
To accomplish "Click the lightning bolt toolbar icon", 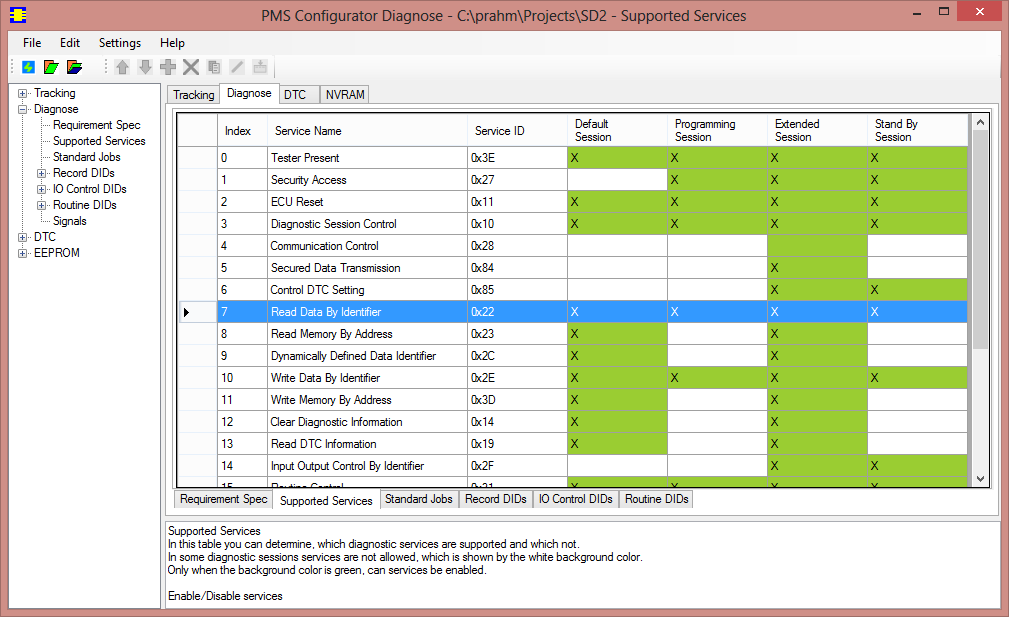I will (27, 67).
